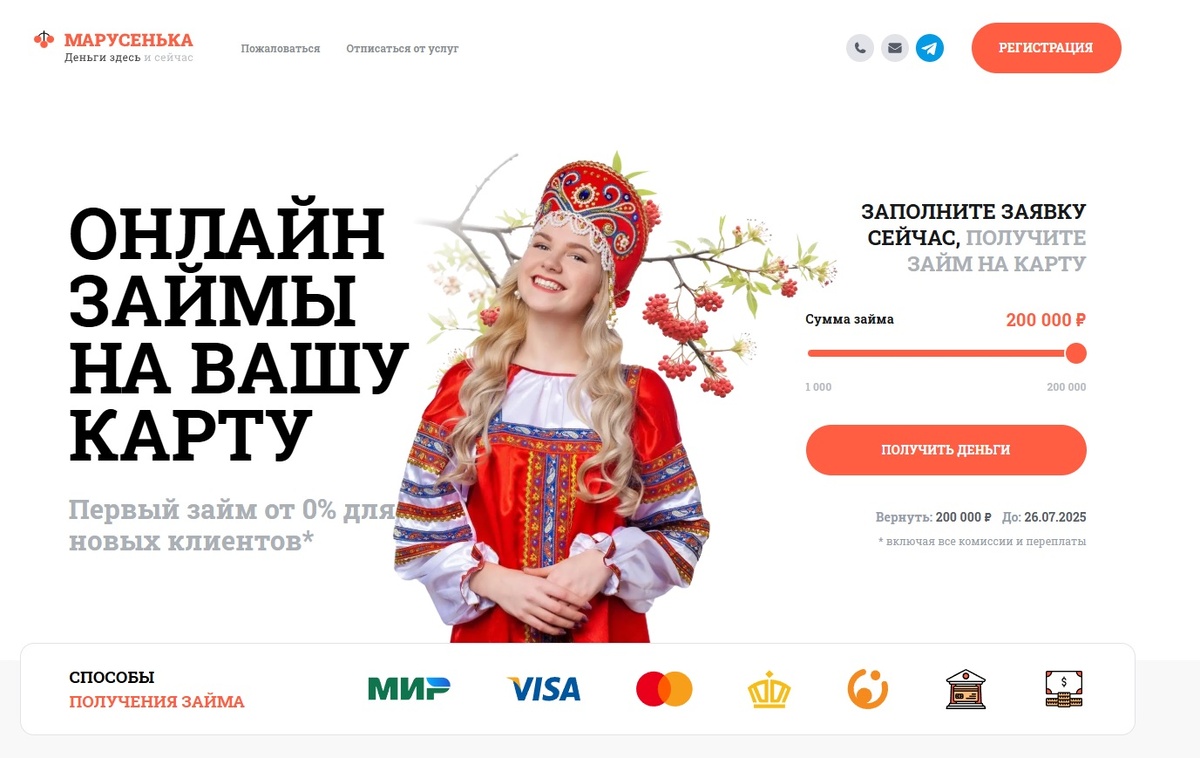Viewport: 1200px width, 758px height.
Task: Click the loan amount slider handle
Action: (x=1076, y=353)
